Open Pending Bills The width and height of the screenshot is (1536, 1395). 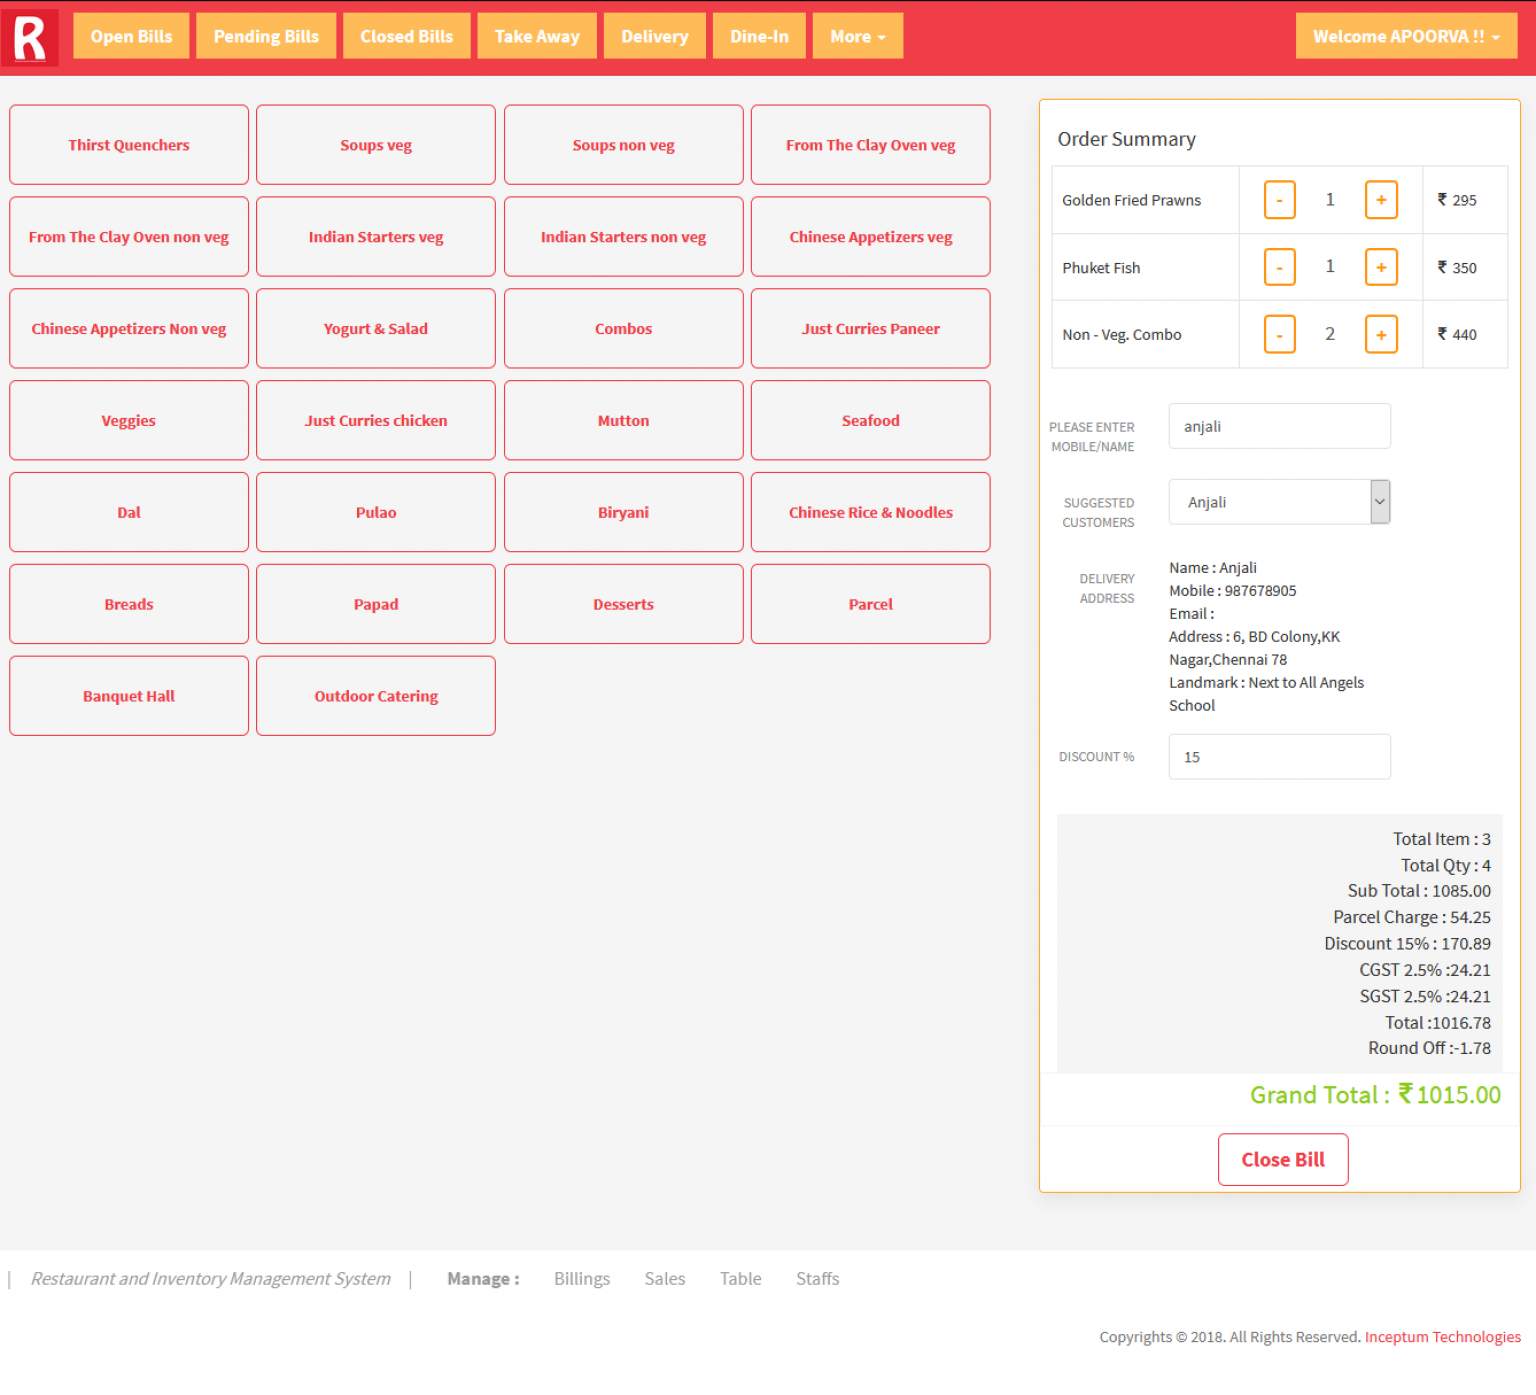[265, 35]
